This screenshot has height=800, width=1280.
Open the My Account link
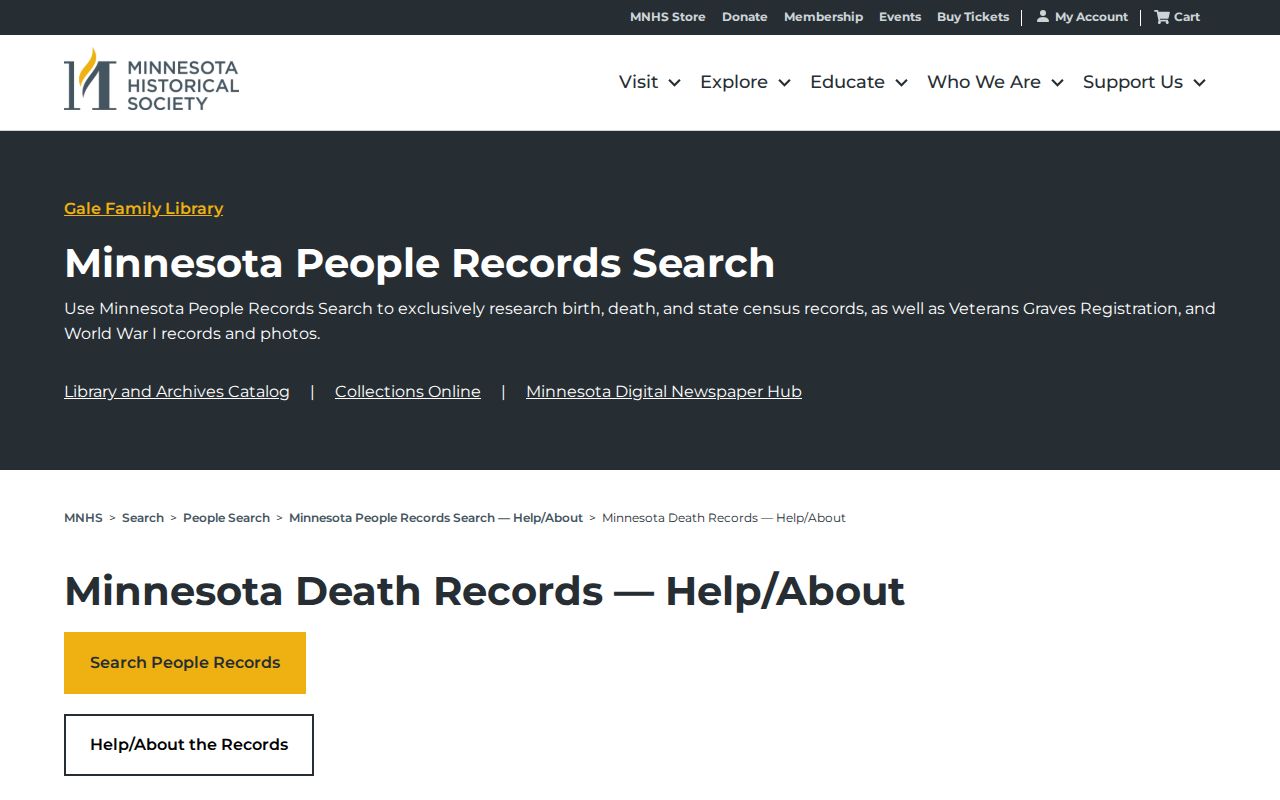[1082, 17]
